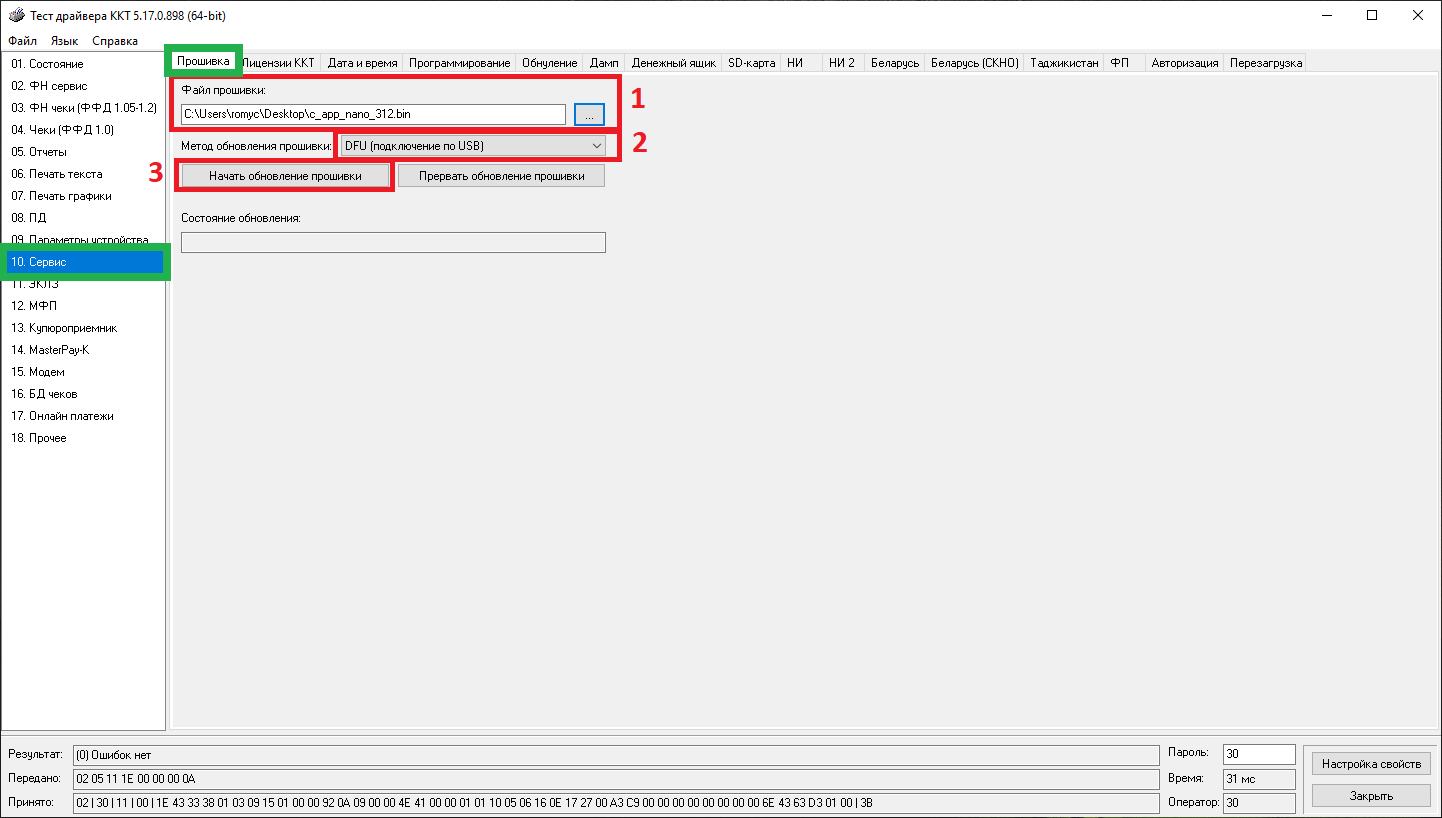Open the firmware update method dropdown
Image resolution: width=1442 pixels, height=818 pixels.
pyautogui.click(x=472, y=146)
